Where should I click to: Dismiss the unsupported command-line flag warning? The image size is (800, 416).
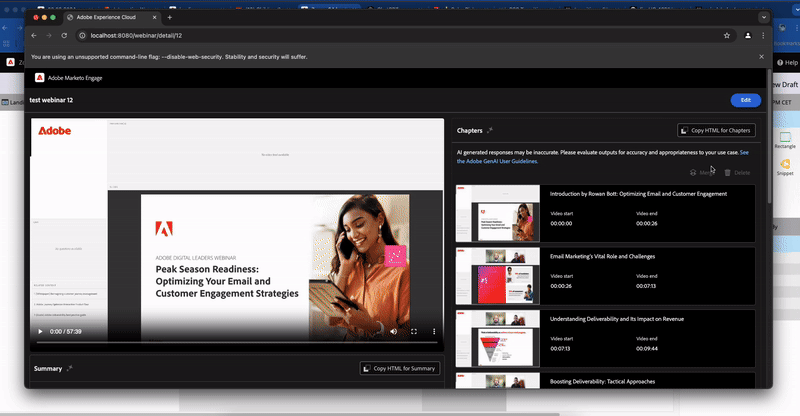(761, 57)
